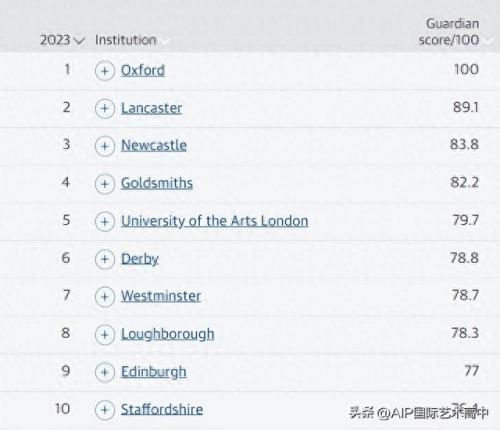Open University of the Arts London link
The height and width of the screenshot is (430, 500).
point(214,221)
